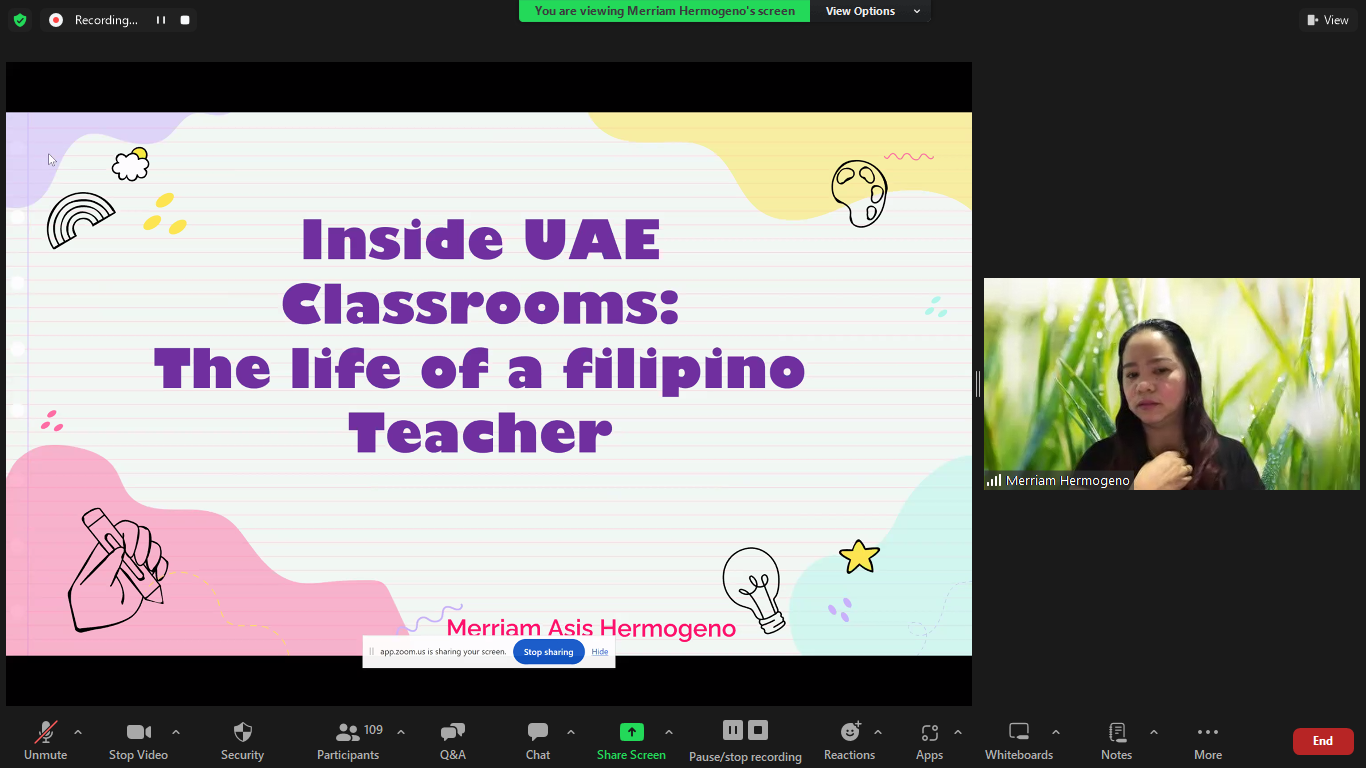1366x768 pixels.
Task: Click the blue Stop sharing button
Action: tap(548, 652)
